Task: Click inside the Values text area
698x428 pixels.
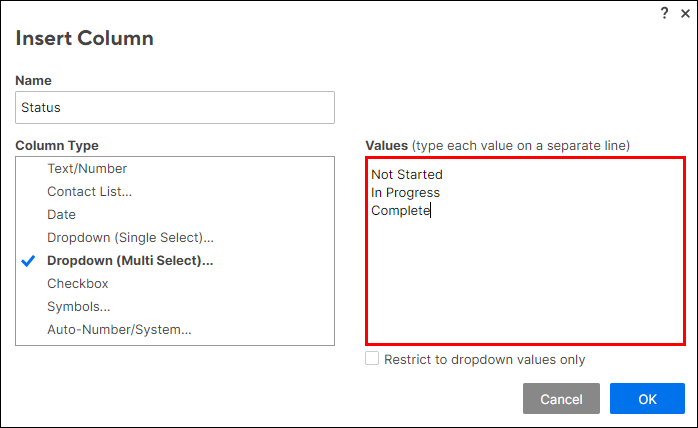Action: 525,280
